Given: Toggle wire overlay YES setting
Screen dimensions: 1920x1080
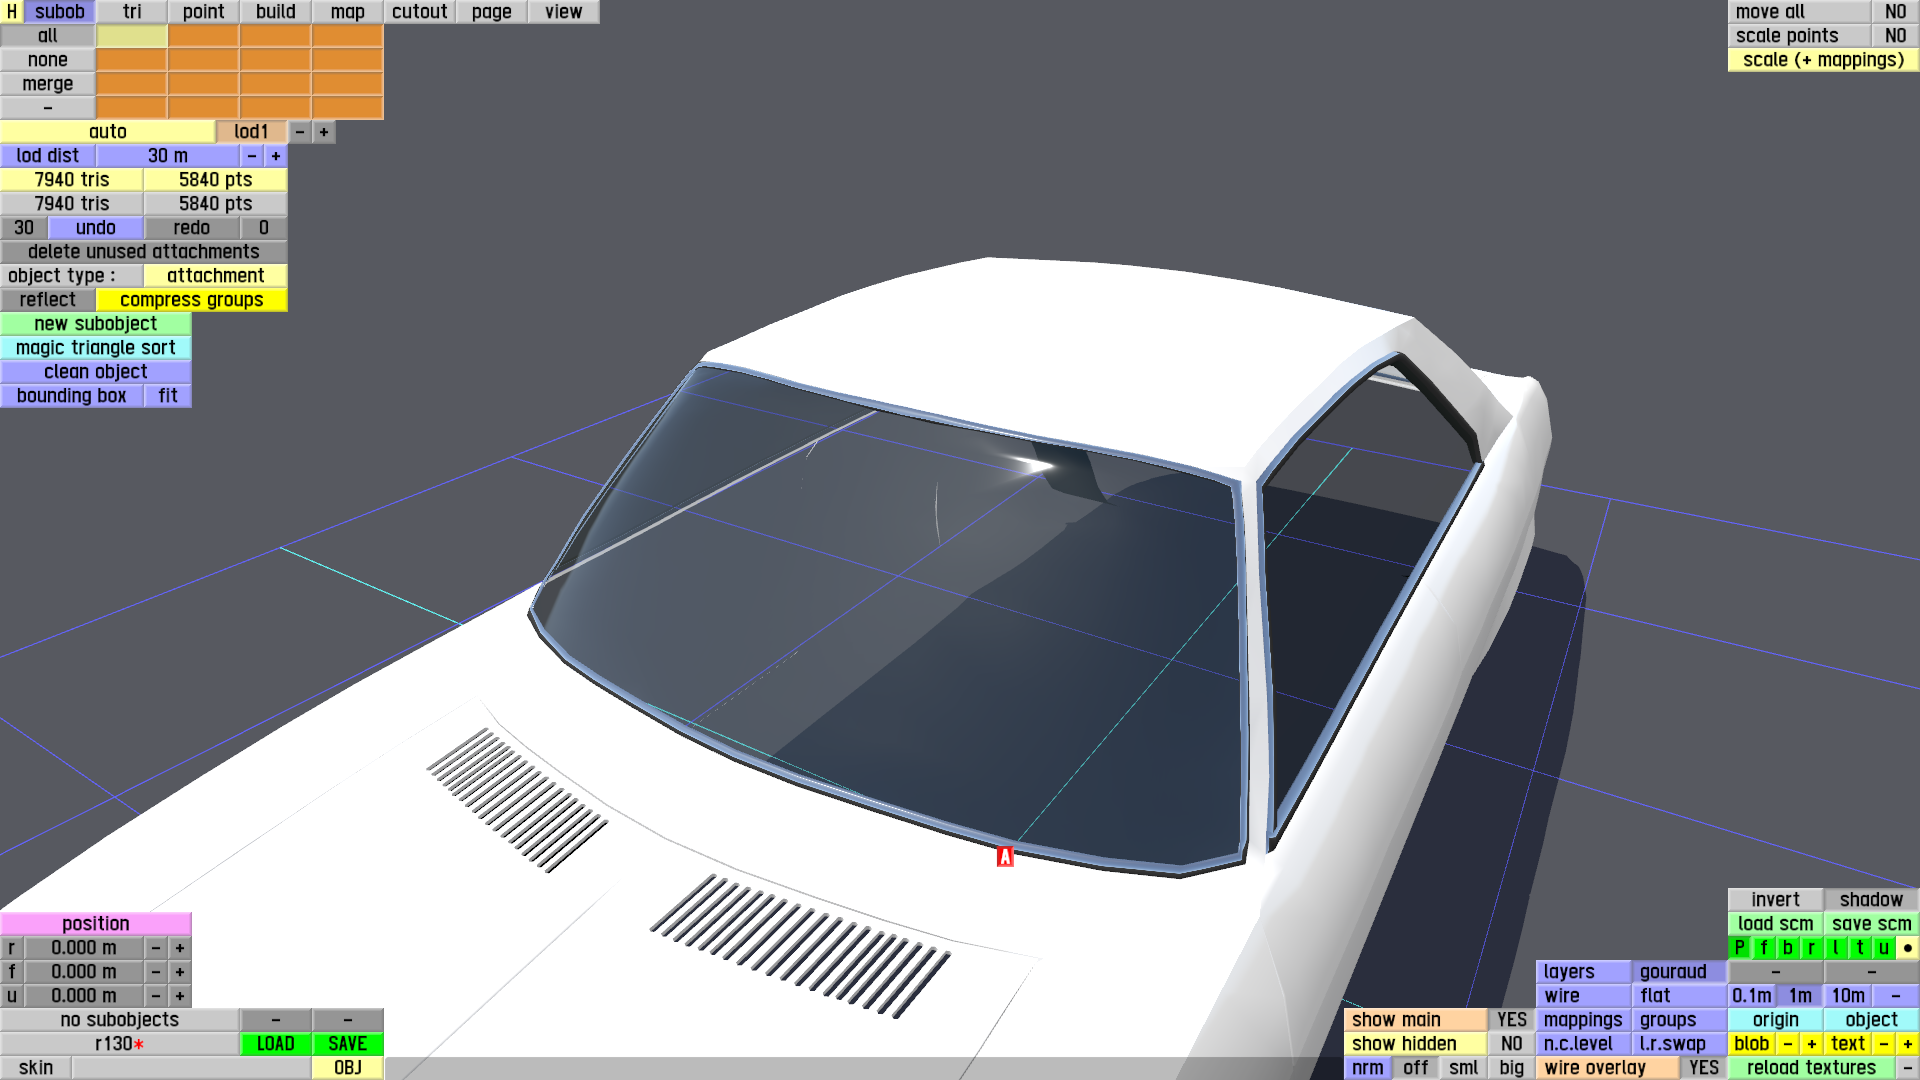Looking at the screenshot, I should 1703,1068.
